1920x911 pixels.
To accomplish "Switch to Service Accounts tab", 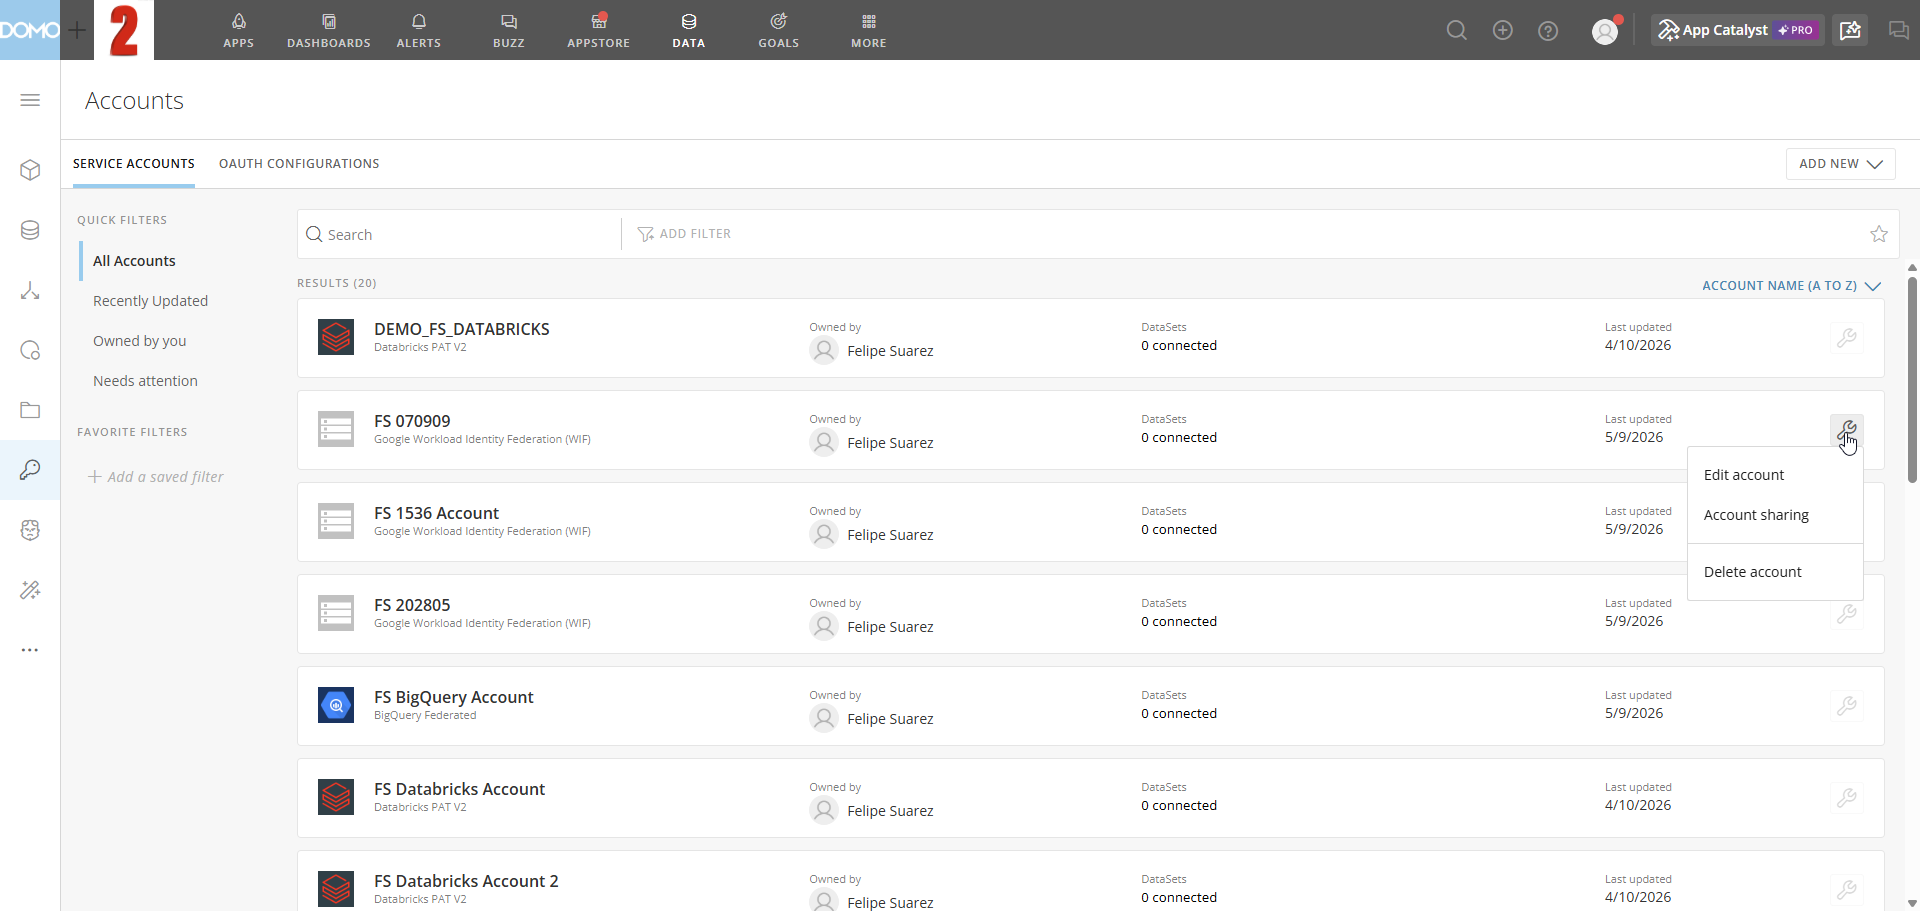I will 134,164.
